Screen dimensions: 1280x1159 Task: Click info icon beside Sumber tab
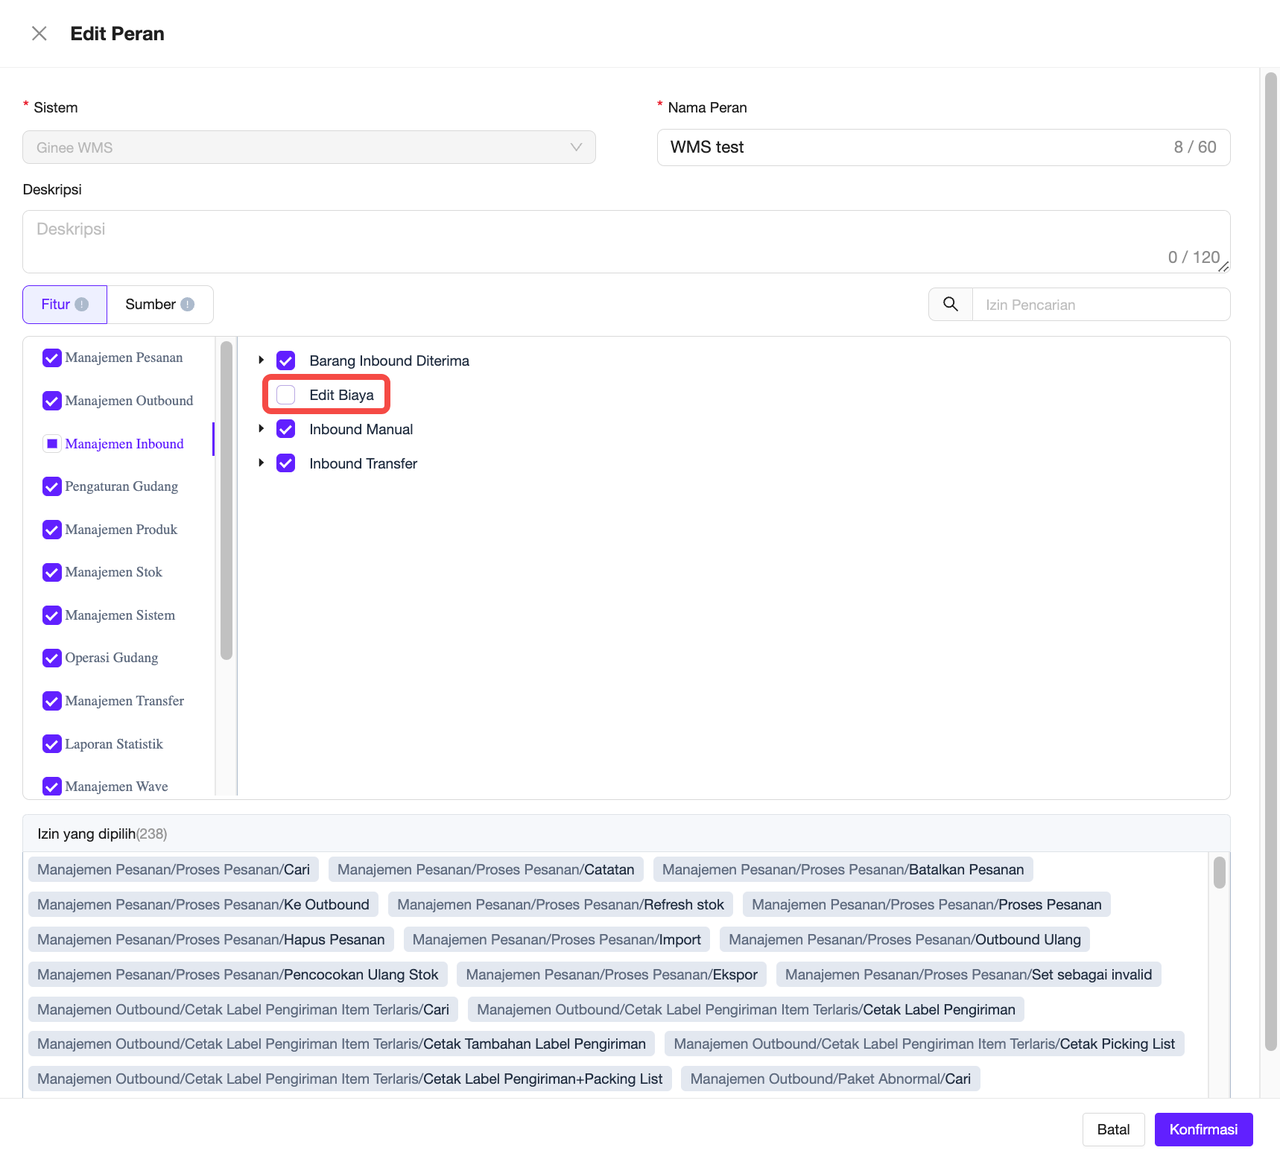pos(187,304)
